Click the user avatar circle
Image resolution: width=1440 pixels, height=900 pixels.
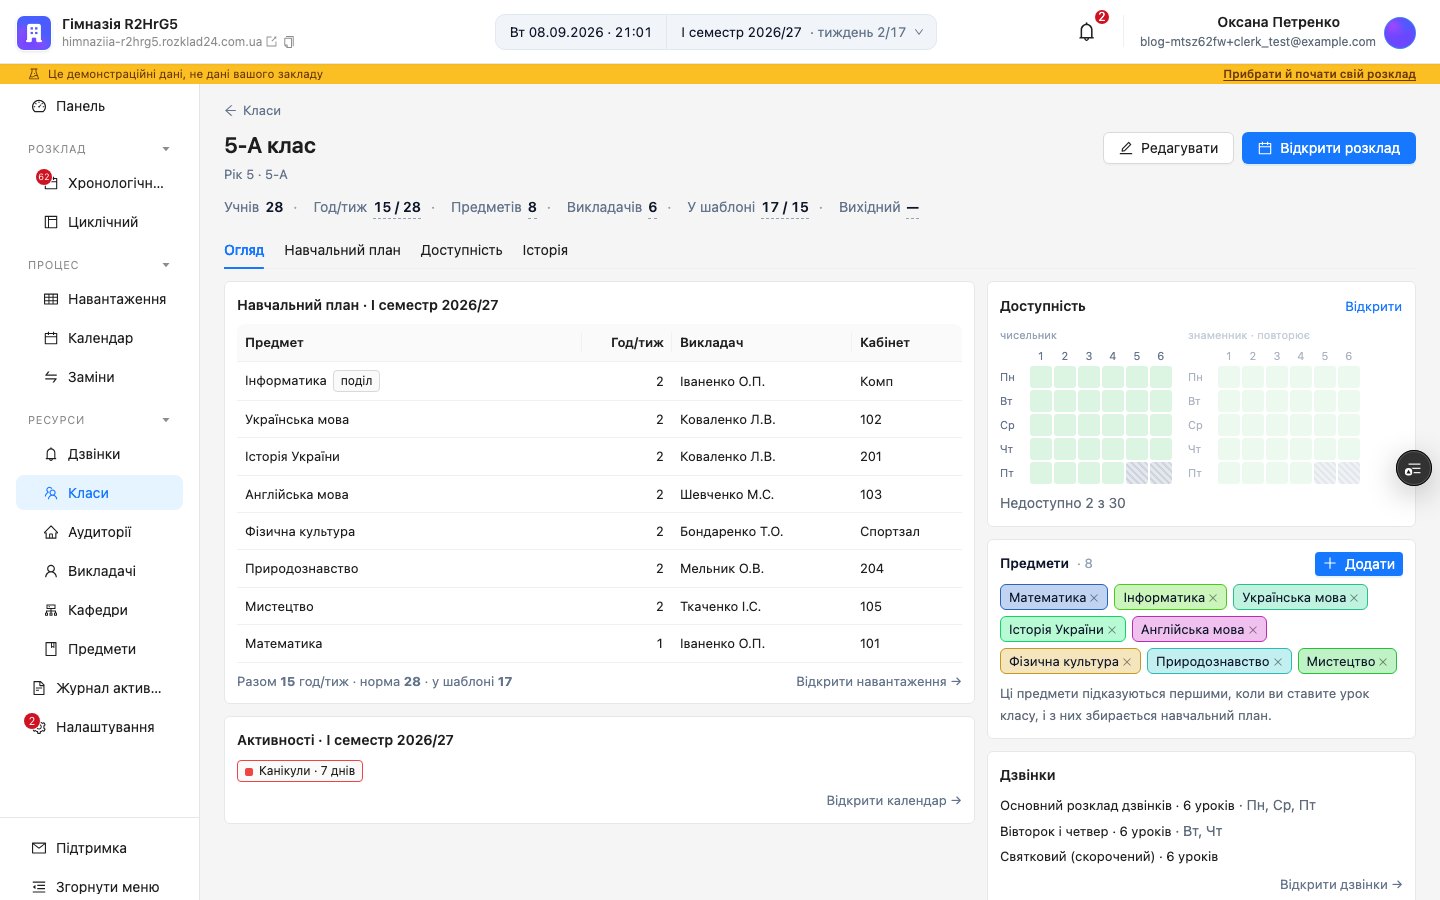(1400, 32)
